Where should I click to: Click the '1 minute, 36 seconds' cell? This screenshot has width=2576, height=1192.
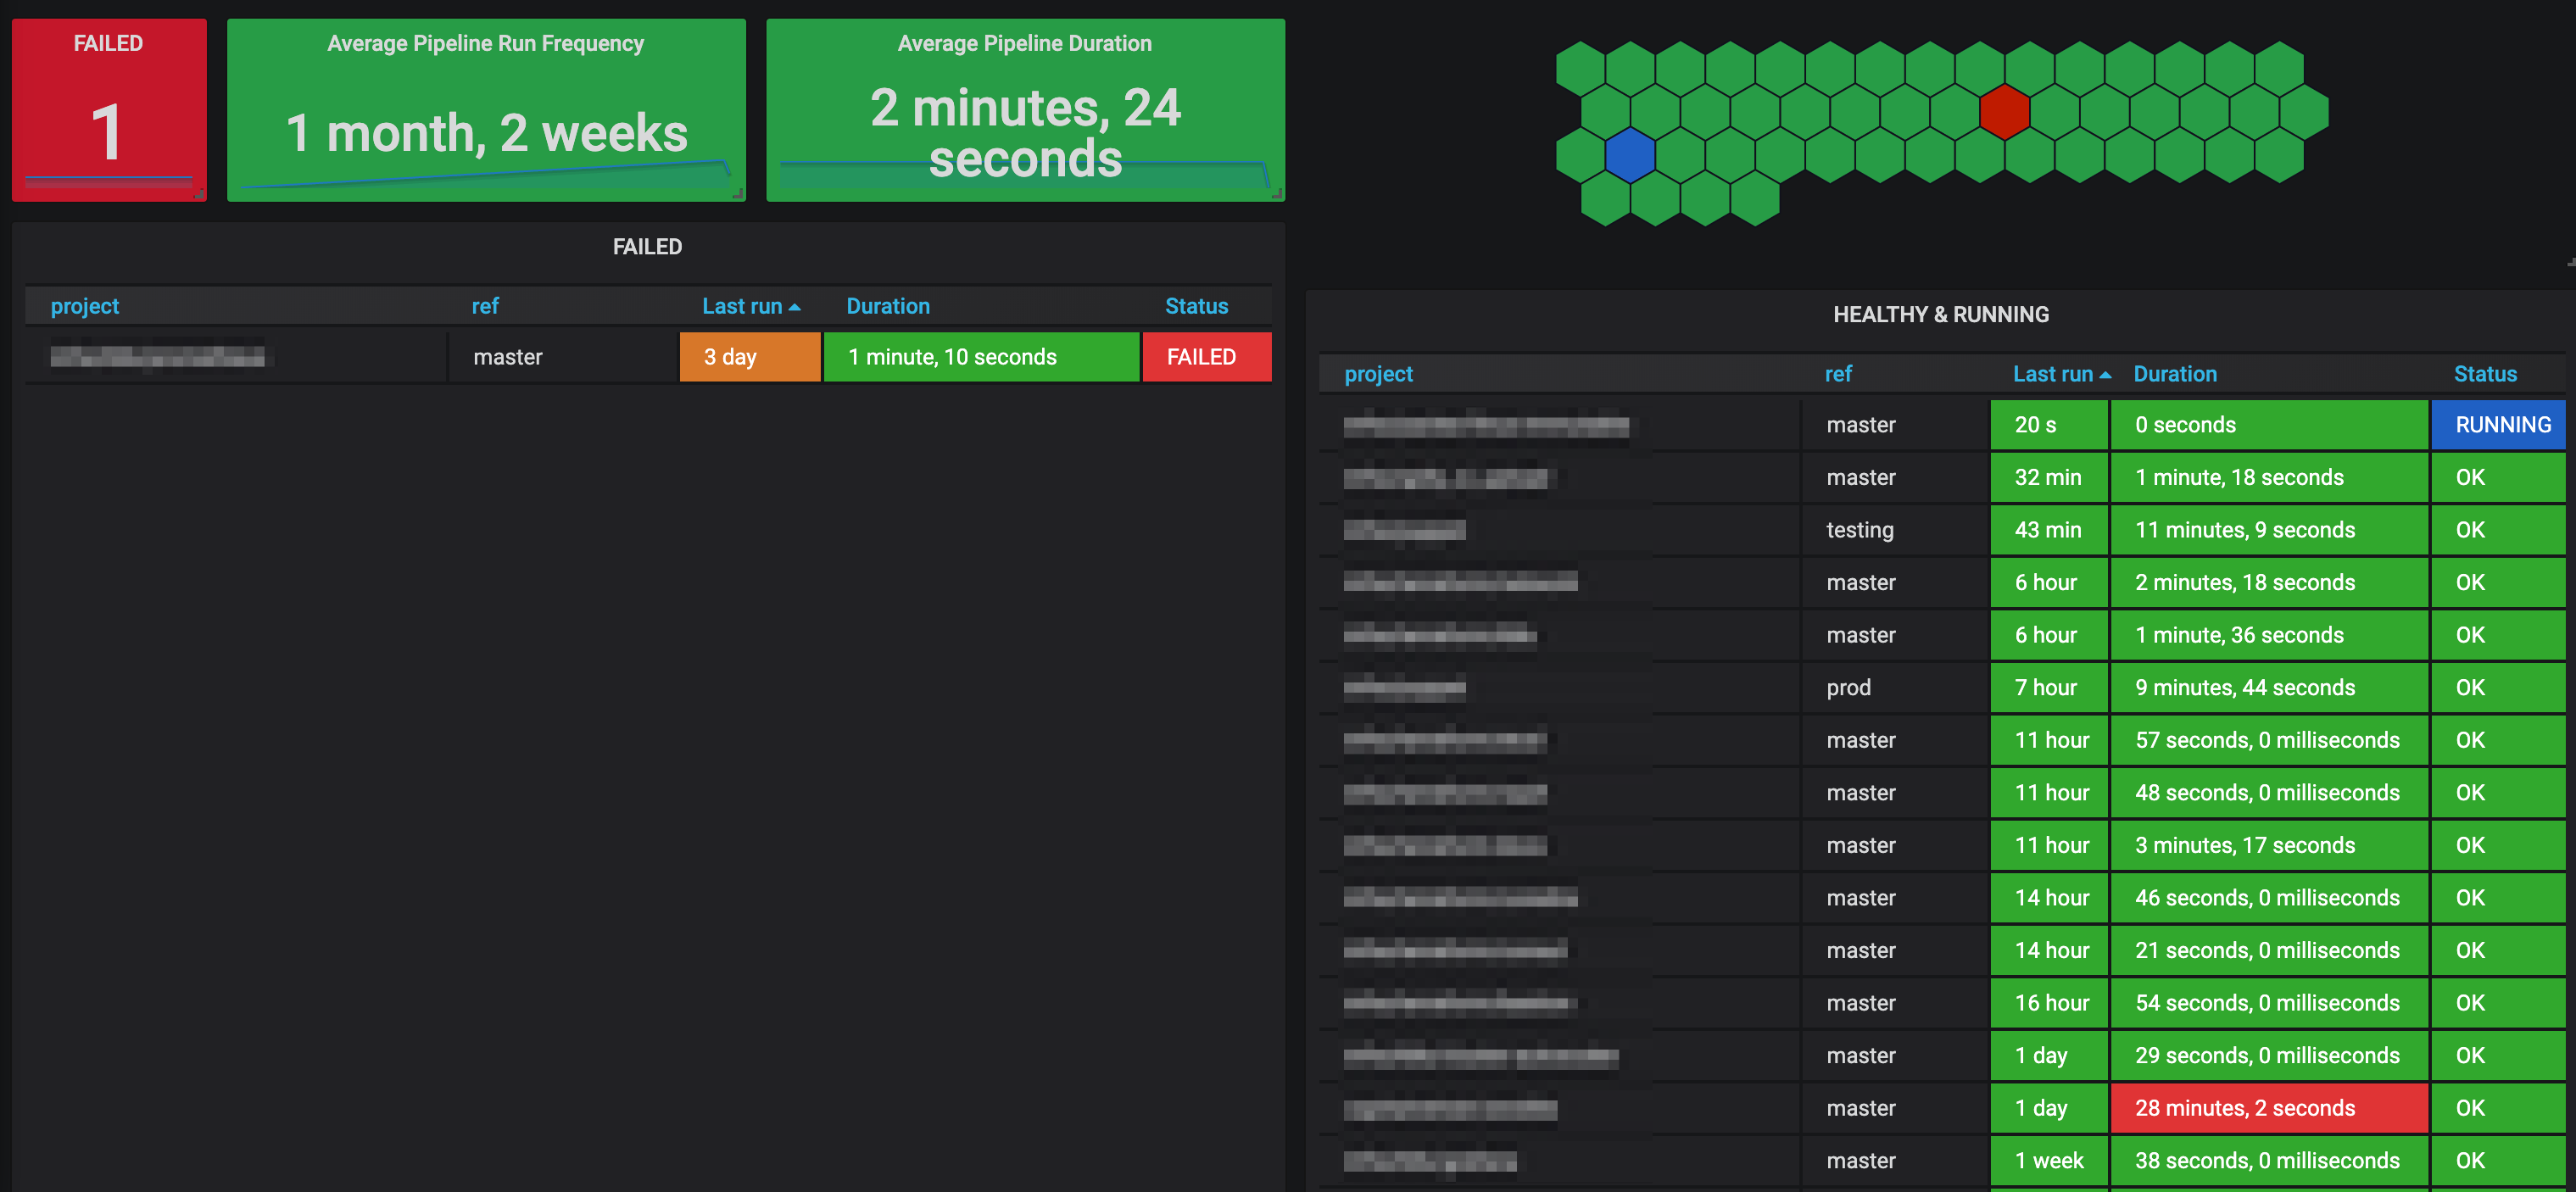coord(2269,635)
